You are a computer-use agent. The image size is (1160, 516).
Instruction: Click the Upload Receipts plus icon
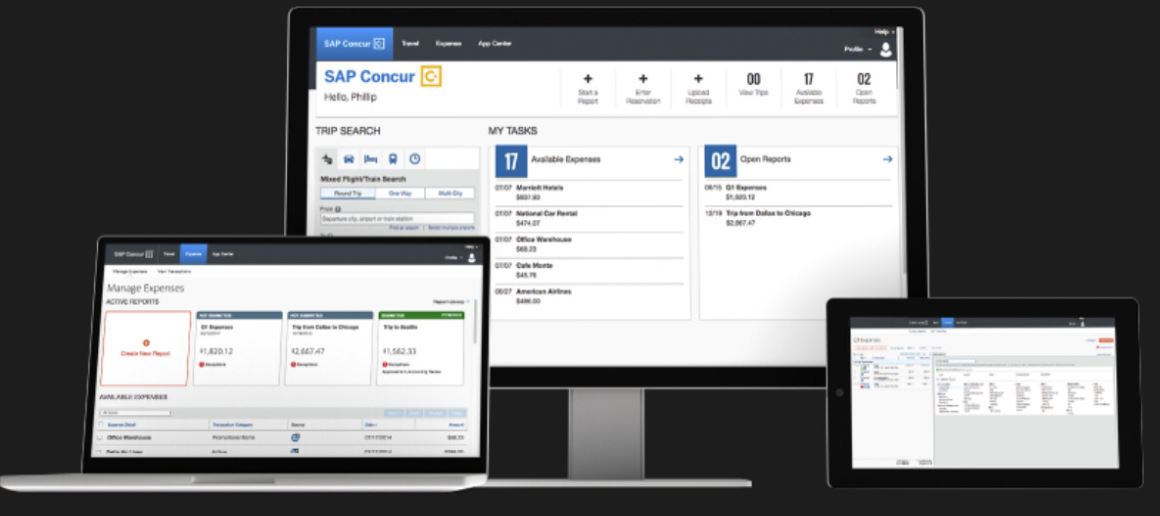click(698, 79)
